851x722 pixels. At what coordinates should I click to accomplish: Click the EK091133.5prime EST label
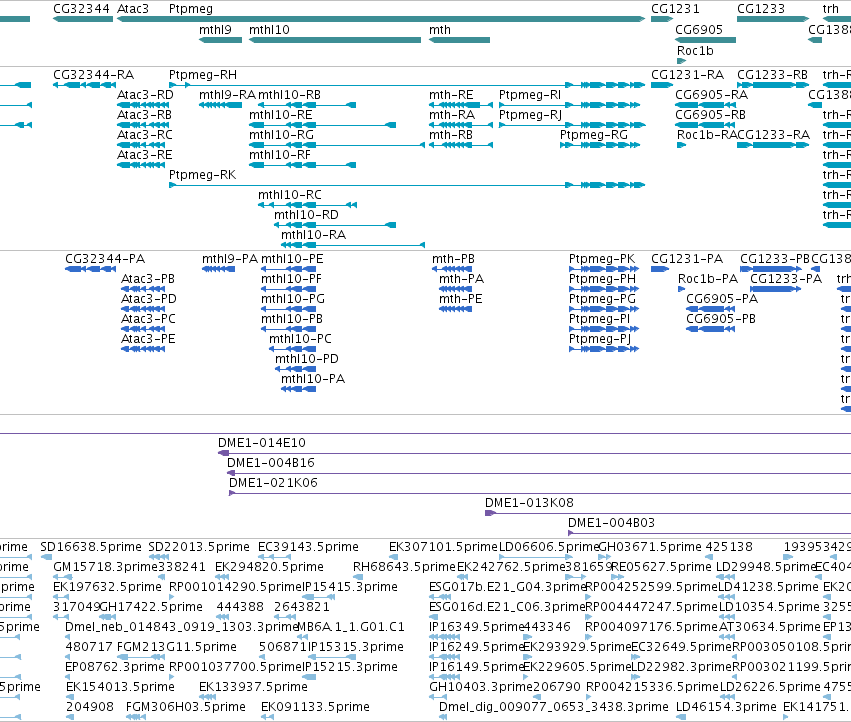pos(315,707)
